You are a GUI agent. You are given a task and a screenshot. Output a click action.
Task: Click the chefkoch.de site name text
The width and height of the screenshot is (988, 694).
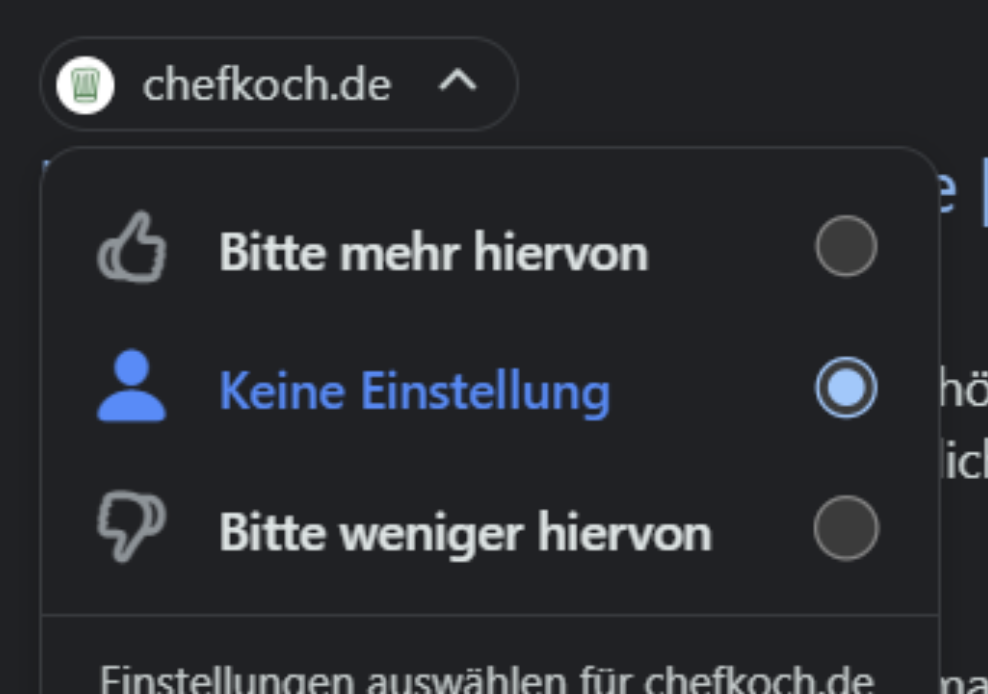pyautogui.click(x=266, y=85)
